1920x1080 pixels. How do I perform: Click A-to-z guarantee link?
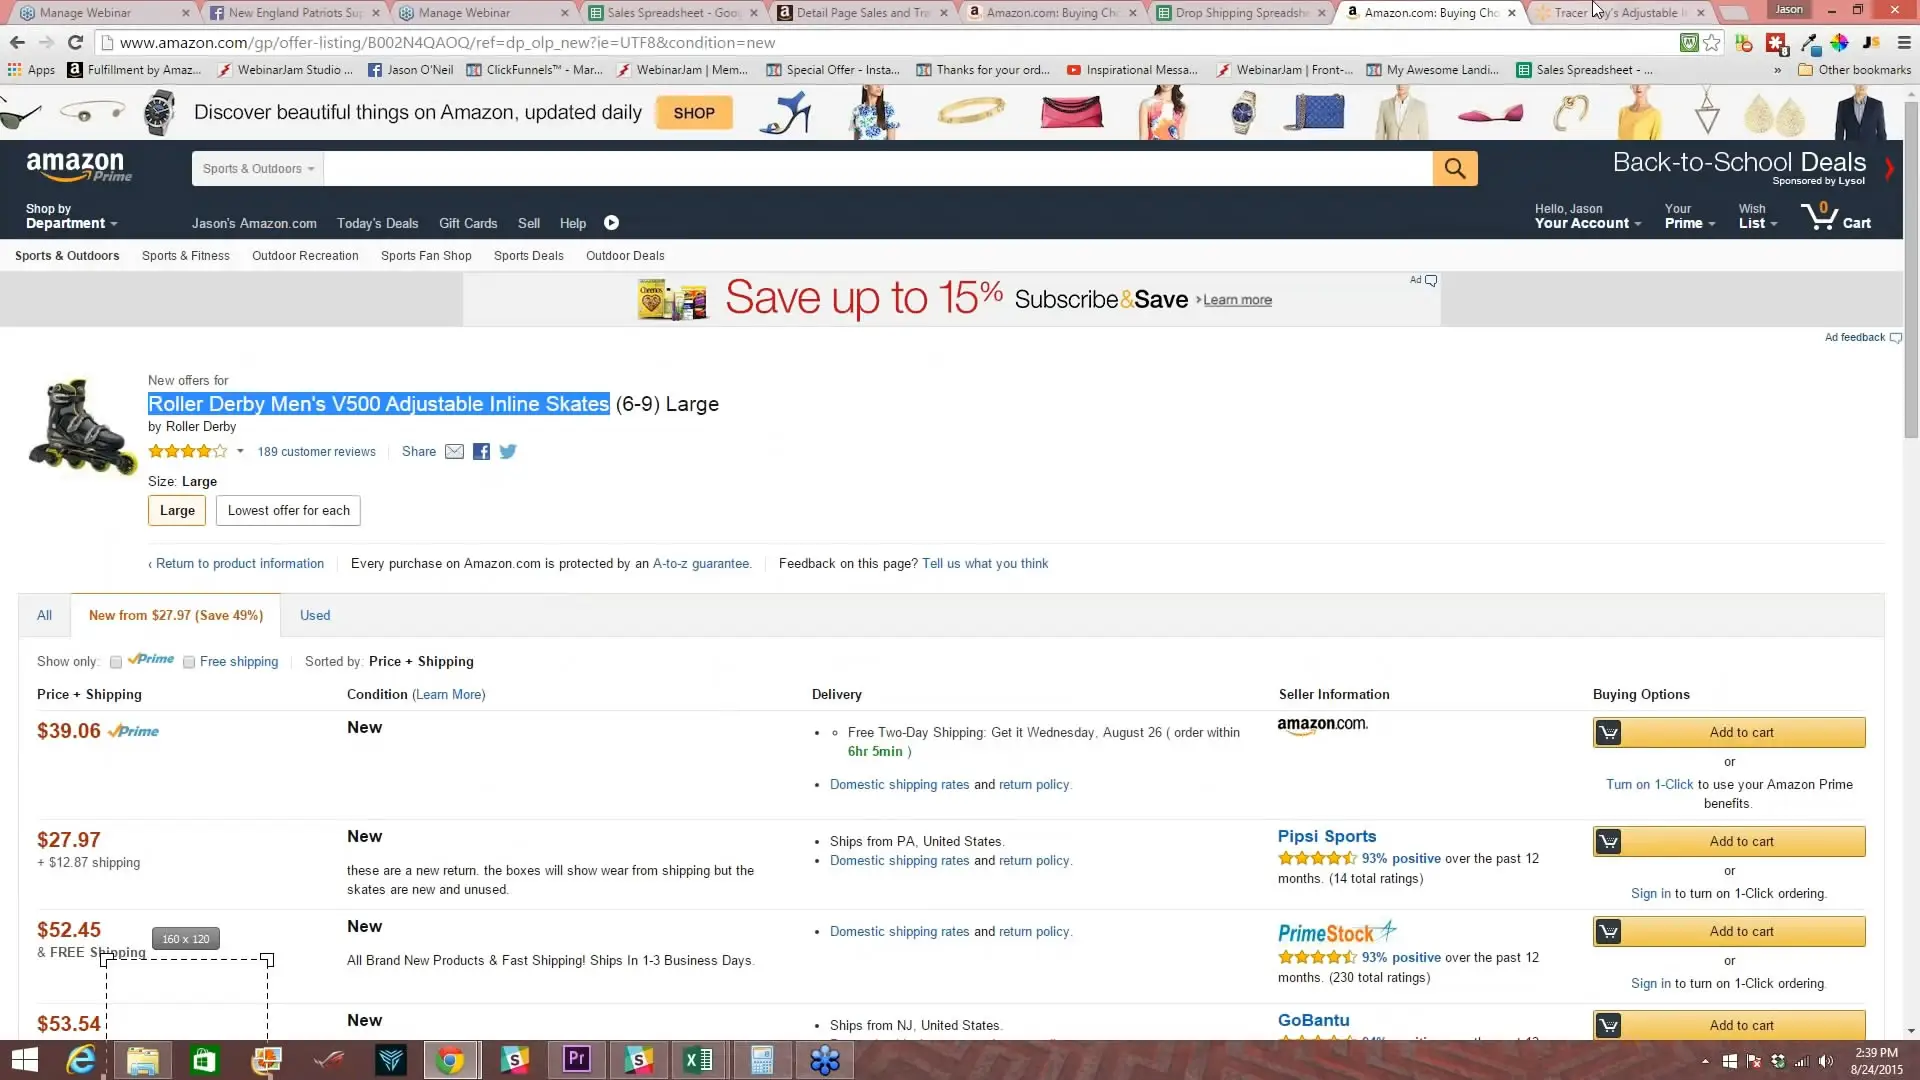(x=701, y=564)
